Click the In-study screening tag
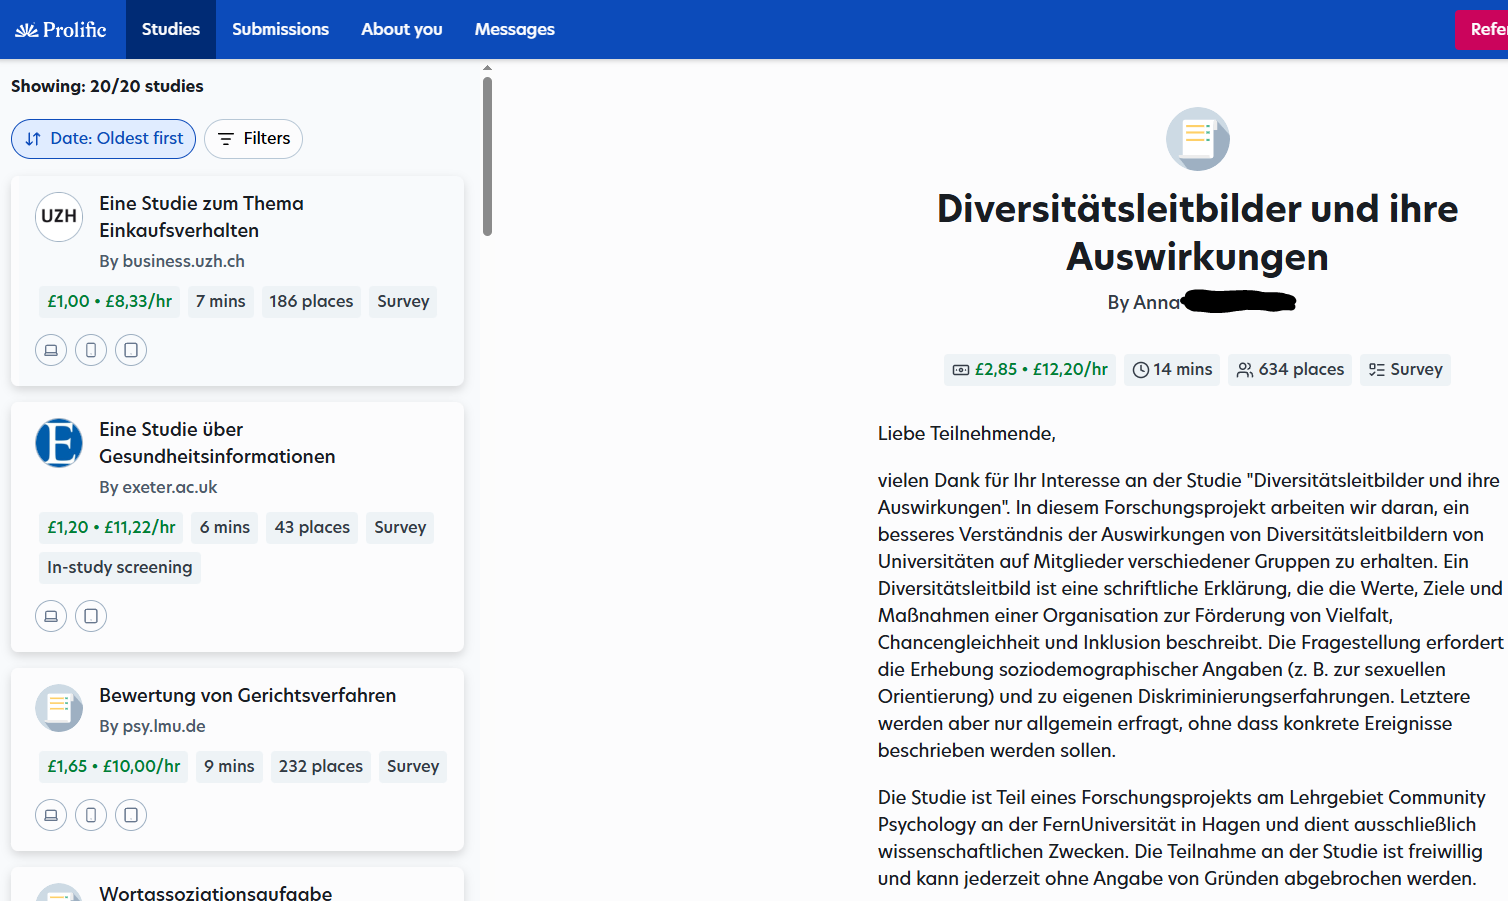Image resolution: width=1508 pixels, height=901 pixels. click(120, 568)
